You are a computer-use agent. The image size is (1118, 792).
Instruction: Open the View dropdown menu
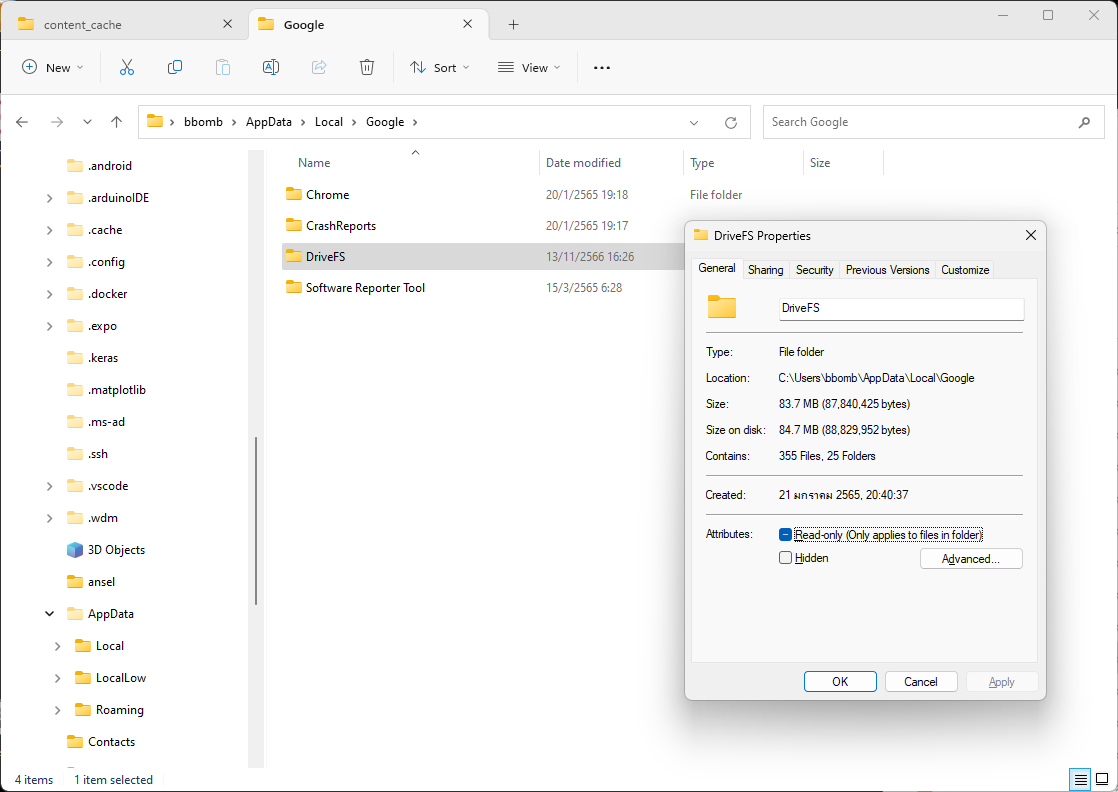pyautogui.click(x=529, y=67)
